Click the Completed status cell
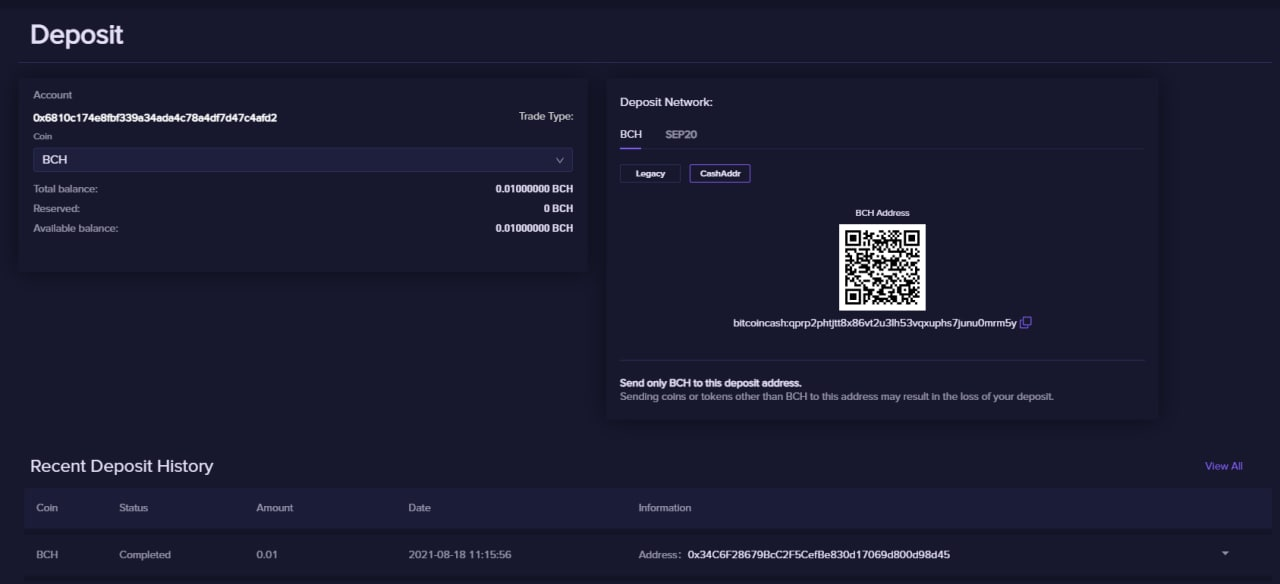Image resolution: width=1280 pixels, height=584 pixels. point(145,554)
